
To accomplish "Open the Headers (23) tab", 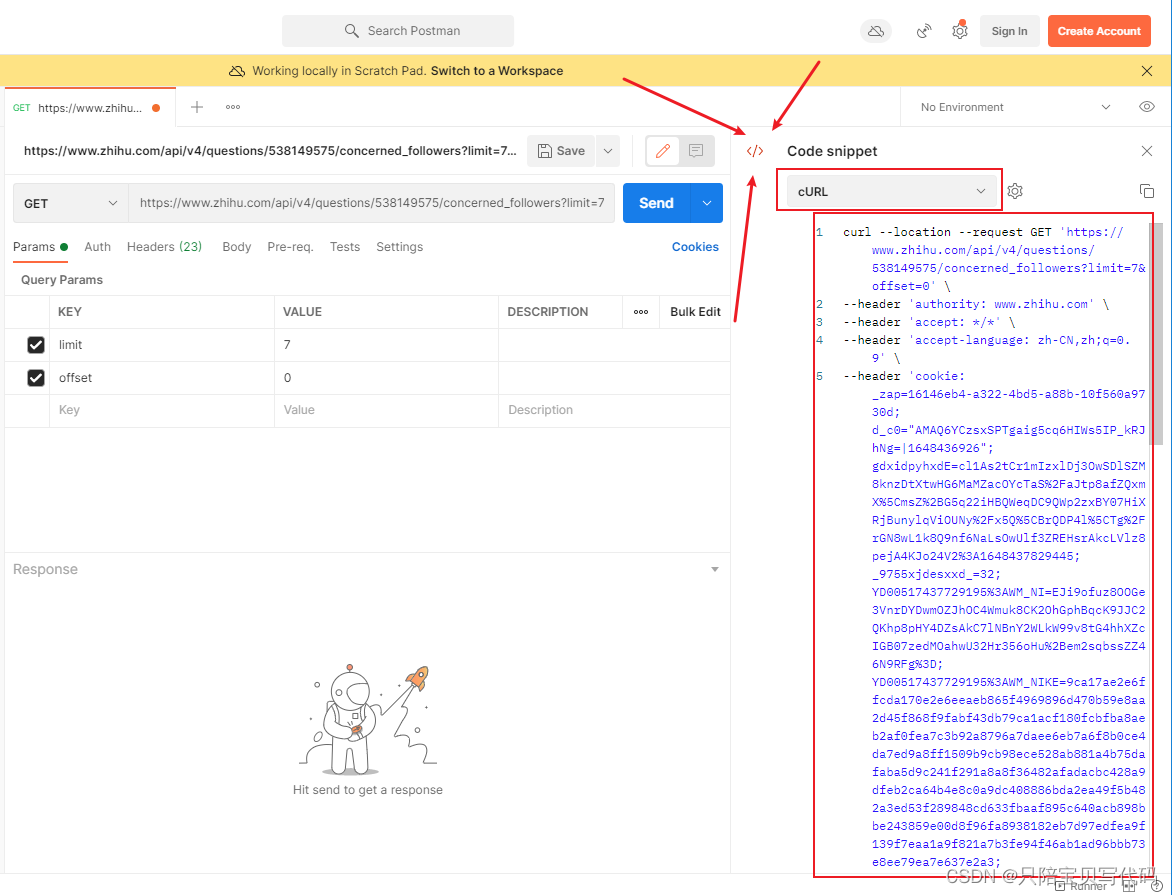I will coord(164,247).
